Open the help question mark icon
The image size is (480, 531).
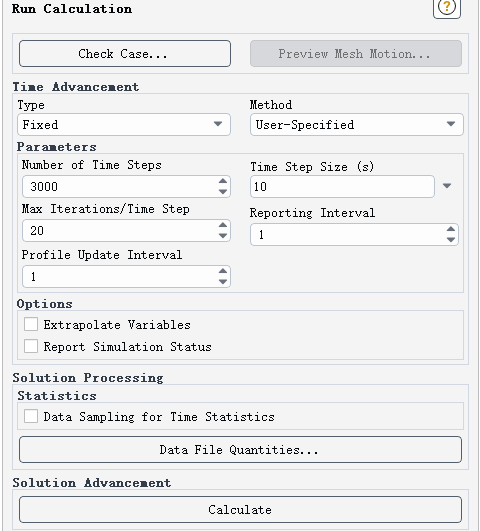tap(446, 7)
